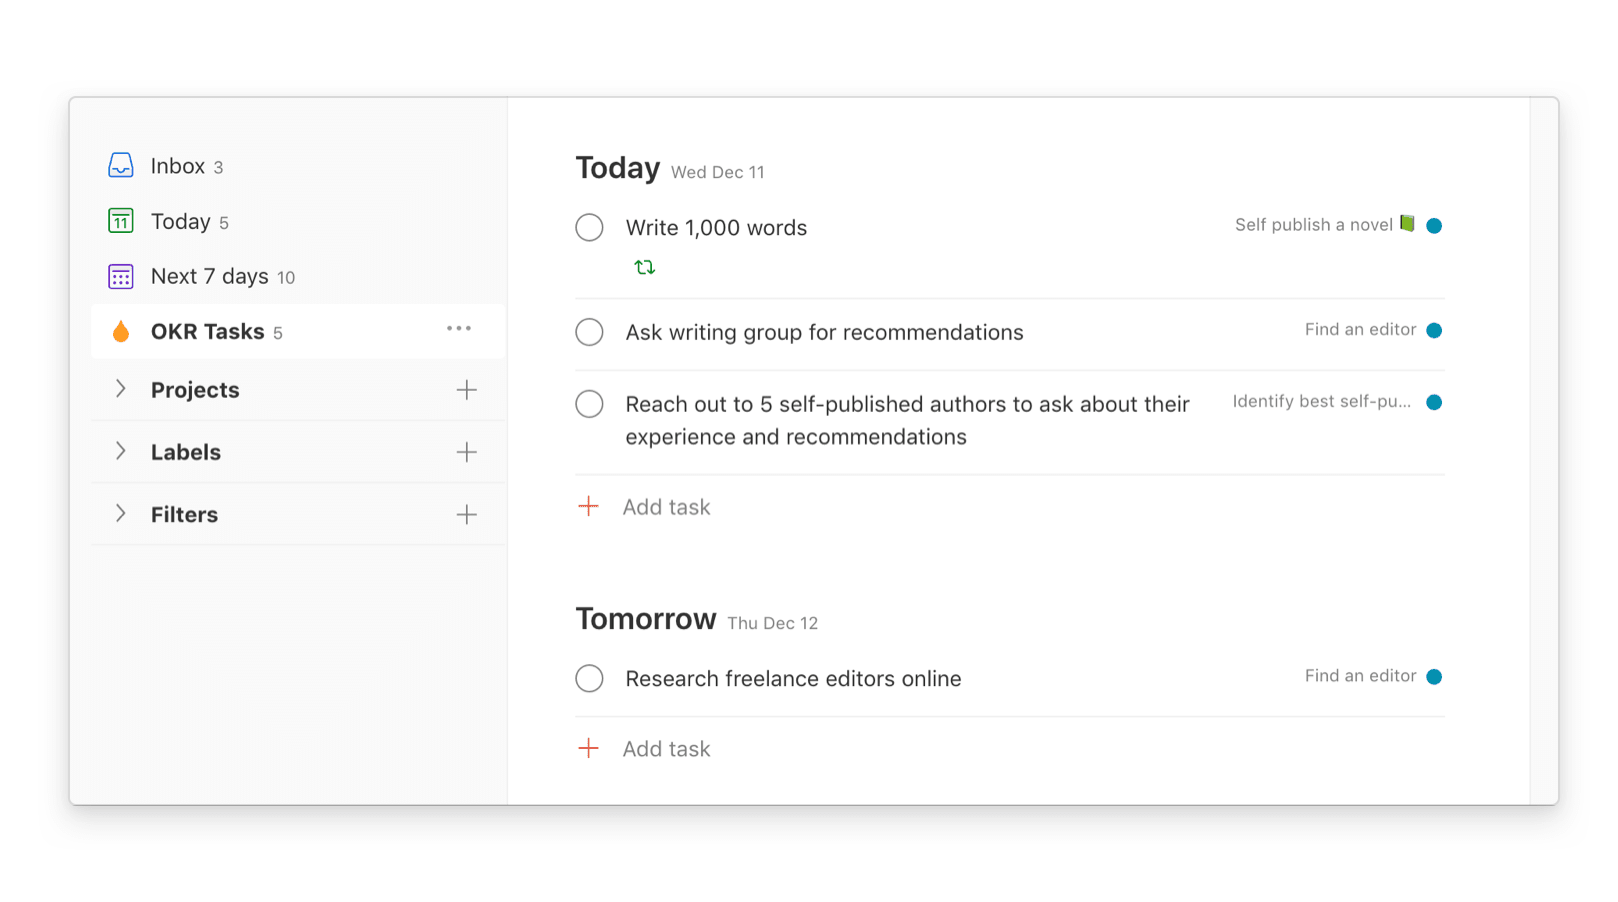The height and width of the screenshot is (902, 1618).
Task: Click the plus icon next to Projects
Action: coord(466,390)
